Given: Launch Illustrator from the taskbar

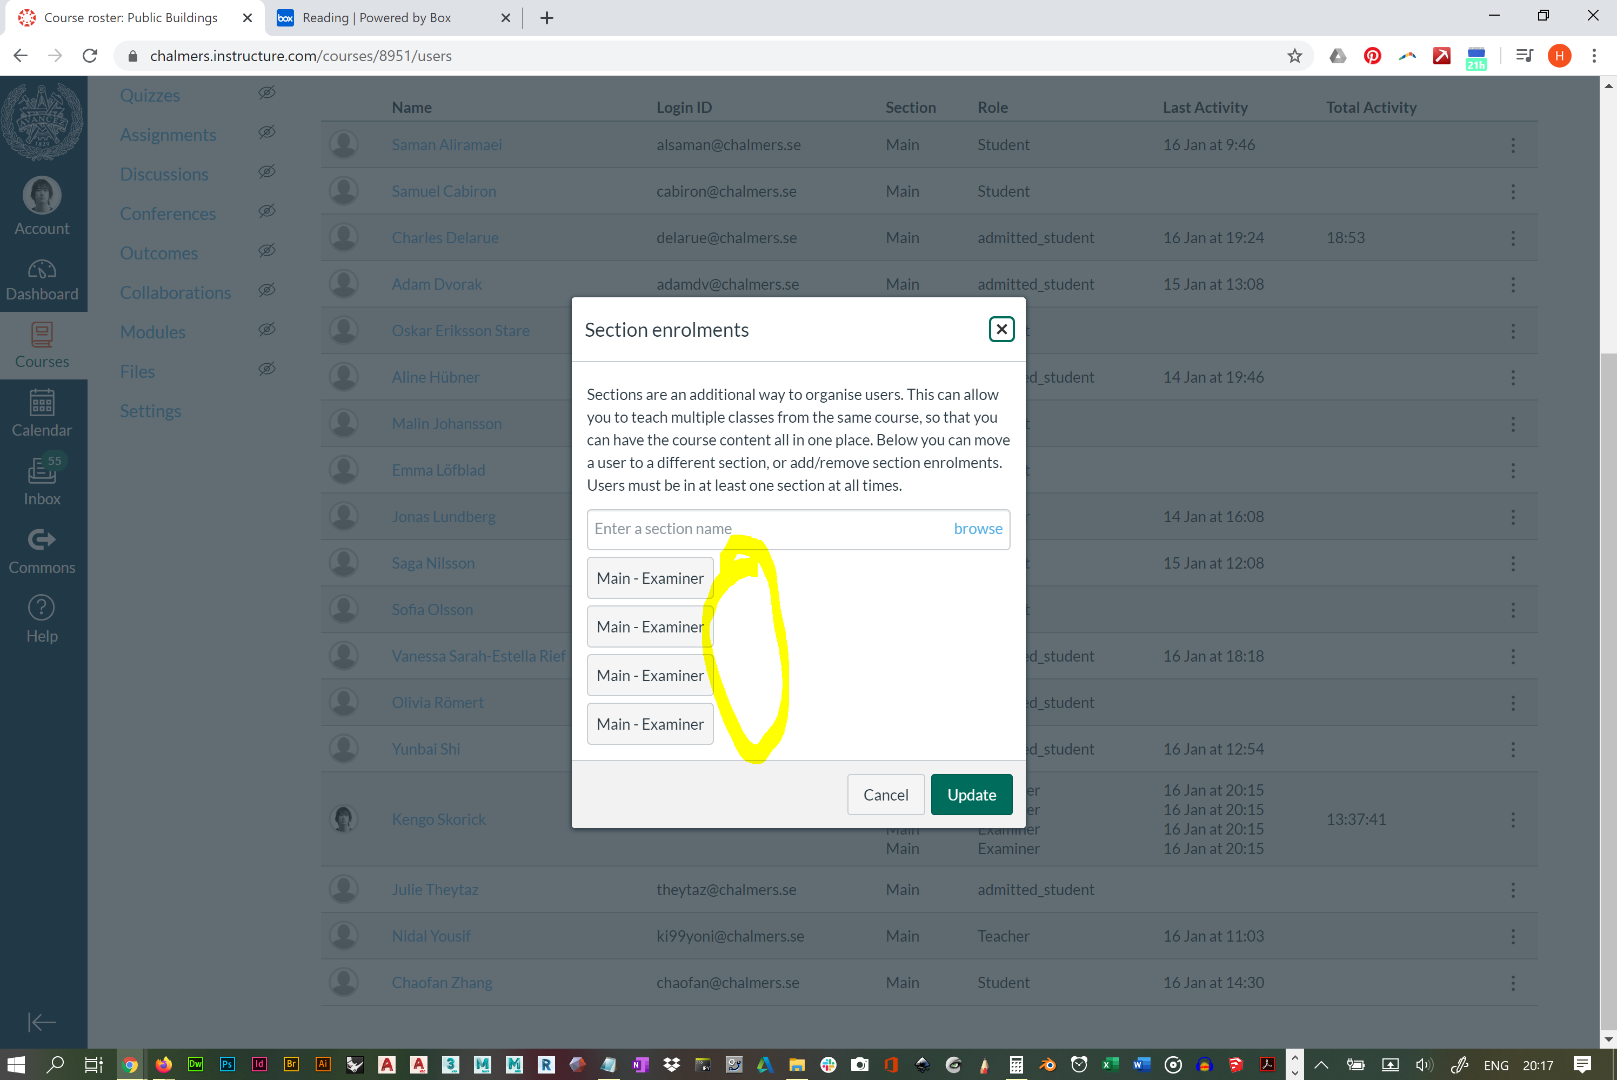Looking at the screenshot, I should click(x=323, y=1065).
